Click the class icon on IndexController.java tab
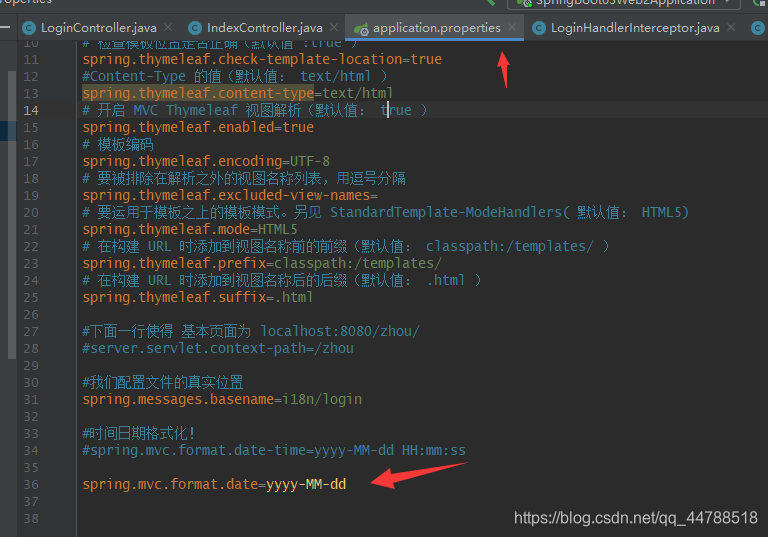This screenshot has width=768, height=537. pyautogui.click(x=195, y=28)
